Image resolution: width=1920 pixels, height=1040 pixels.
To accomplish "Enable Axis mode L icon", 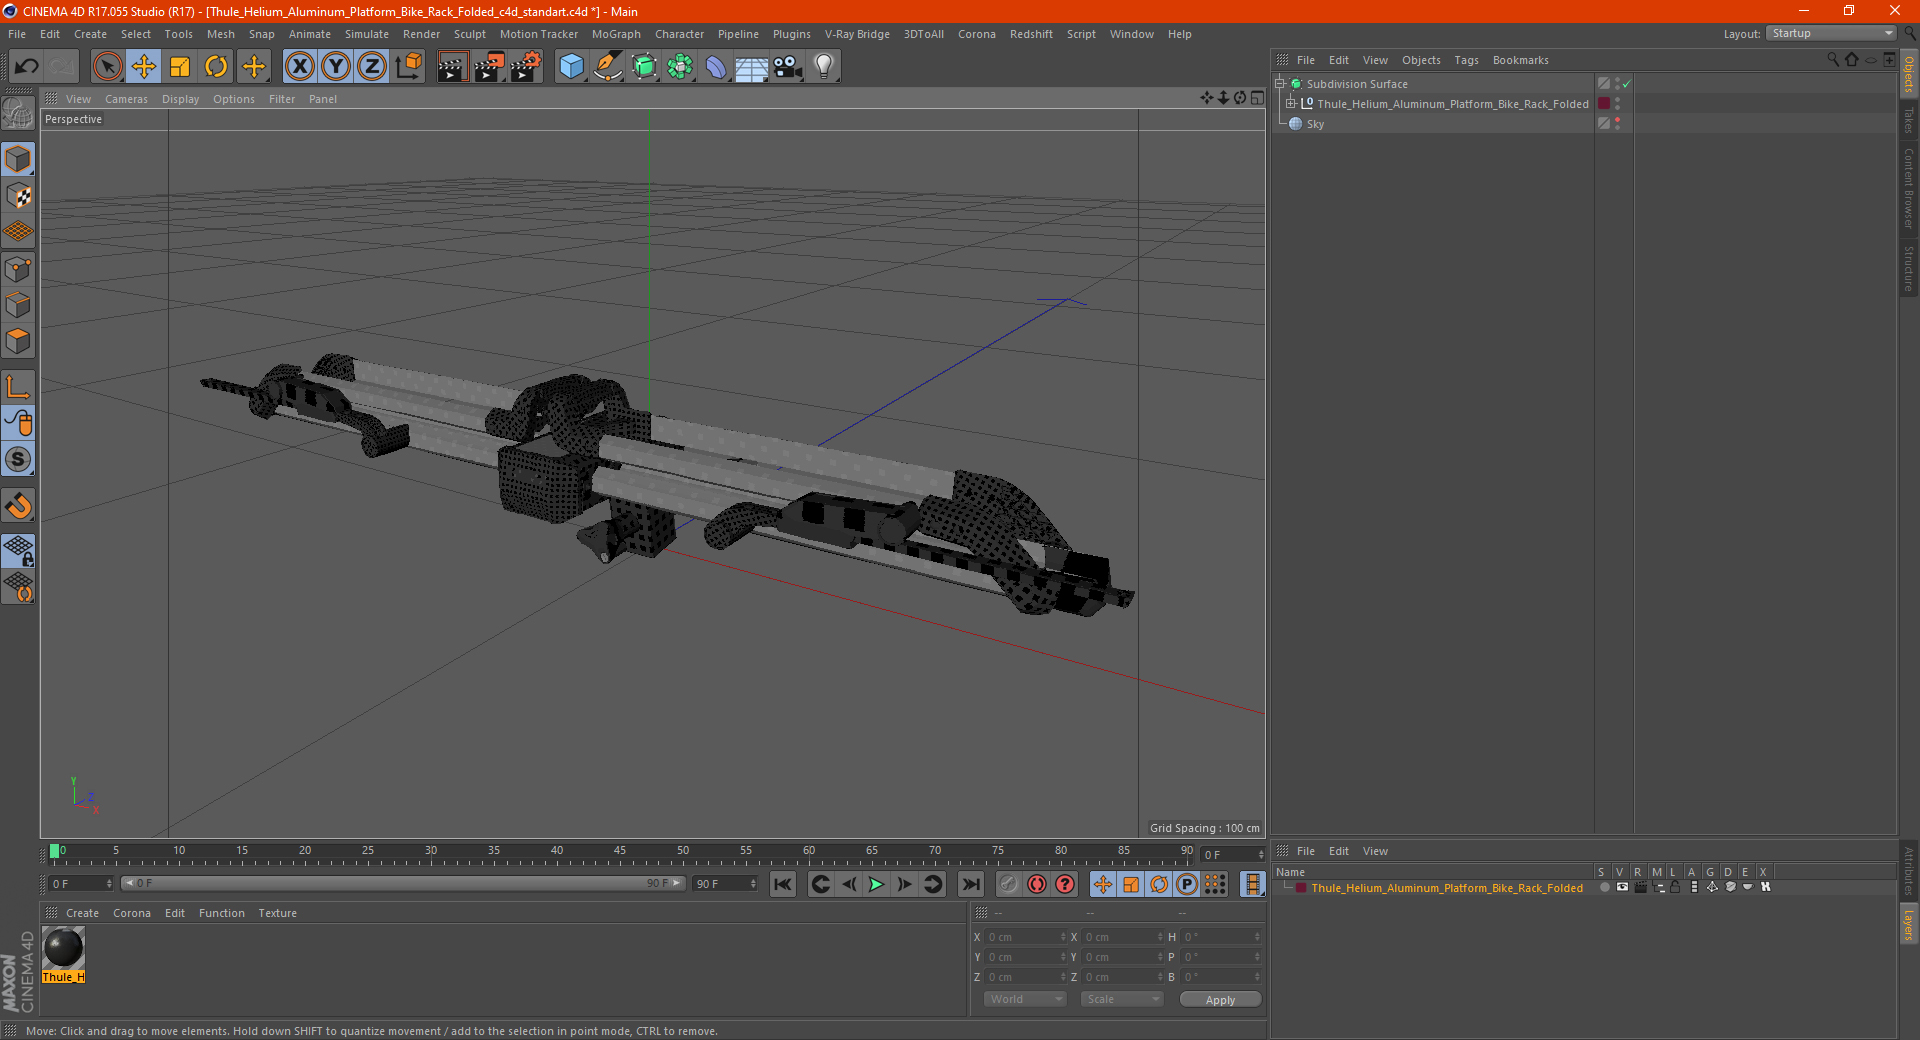I will click(18, 387).
